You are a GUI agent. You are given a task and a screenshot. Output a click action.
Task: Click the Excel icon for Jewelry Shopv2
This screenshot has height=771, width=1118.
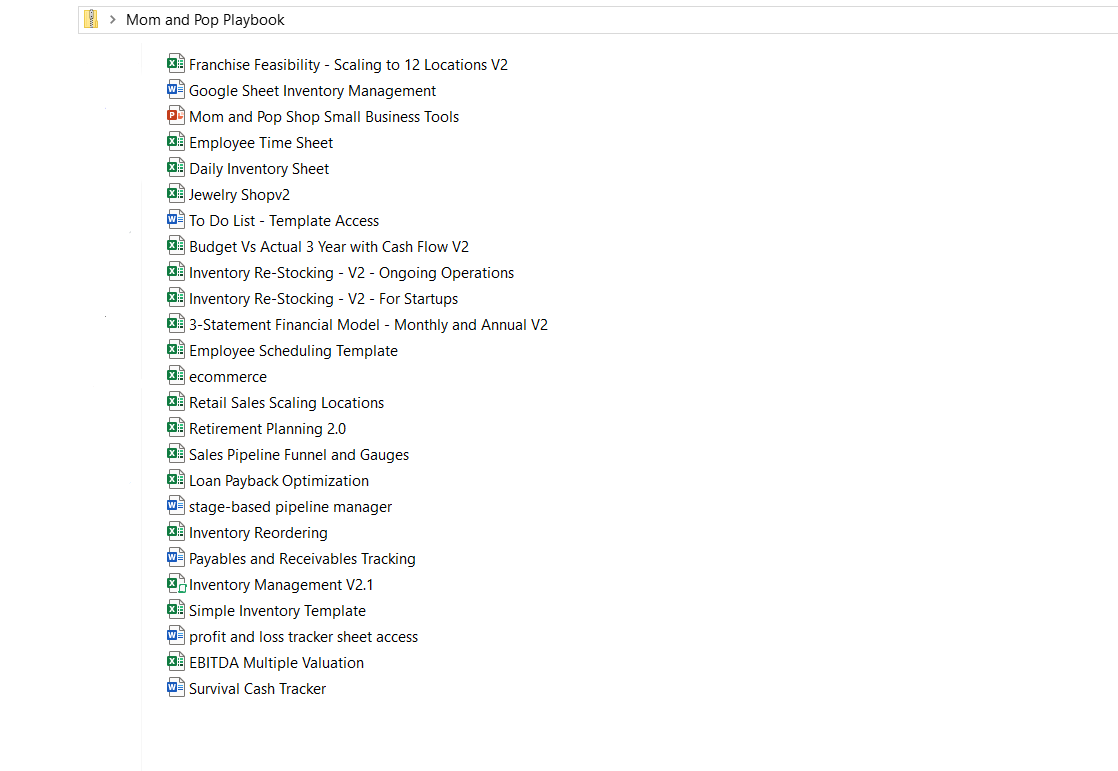click(175, 193)
